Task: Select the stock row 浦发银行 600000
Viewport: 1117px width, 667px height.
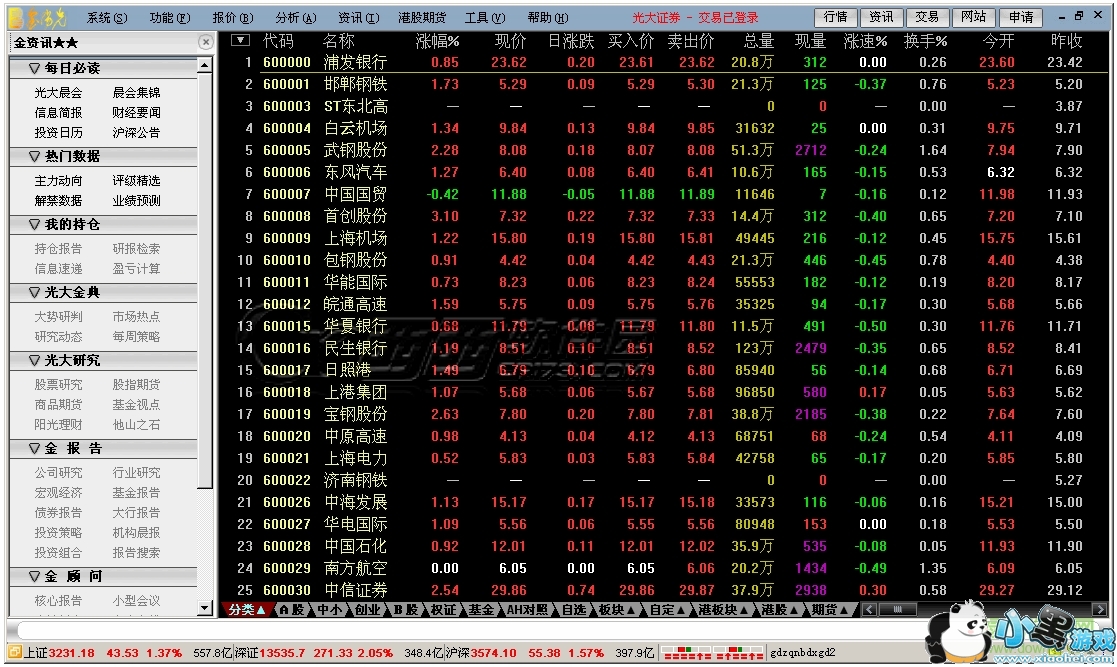Action: 664,62
